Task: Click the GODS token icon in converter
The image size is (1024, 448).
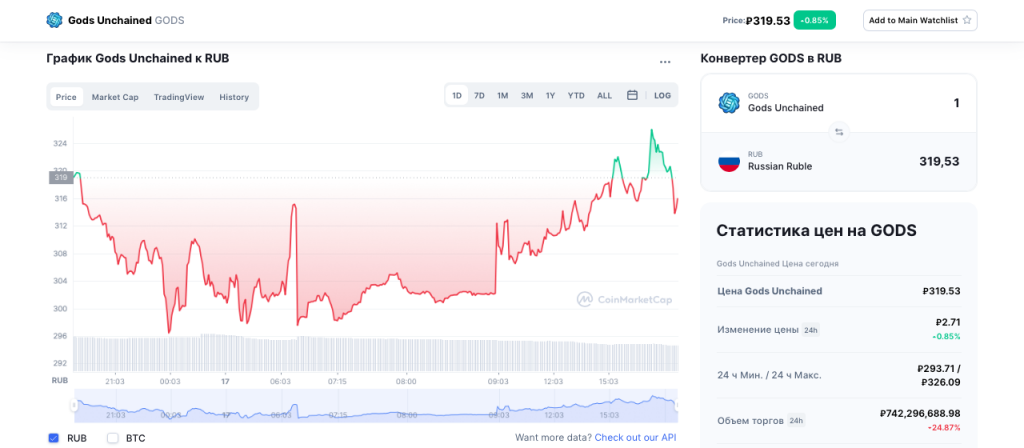Action: (729, 102)
